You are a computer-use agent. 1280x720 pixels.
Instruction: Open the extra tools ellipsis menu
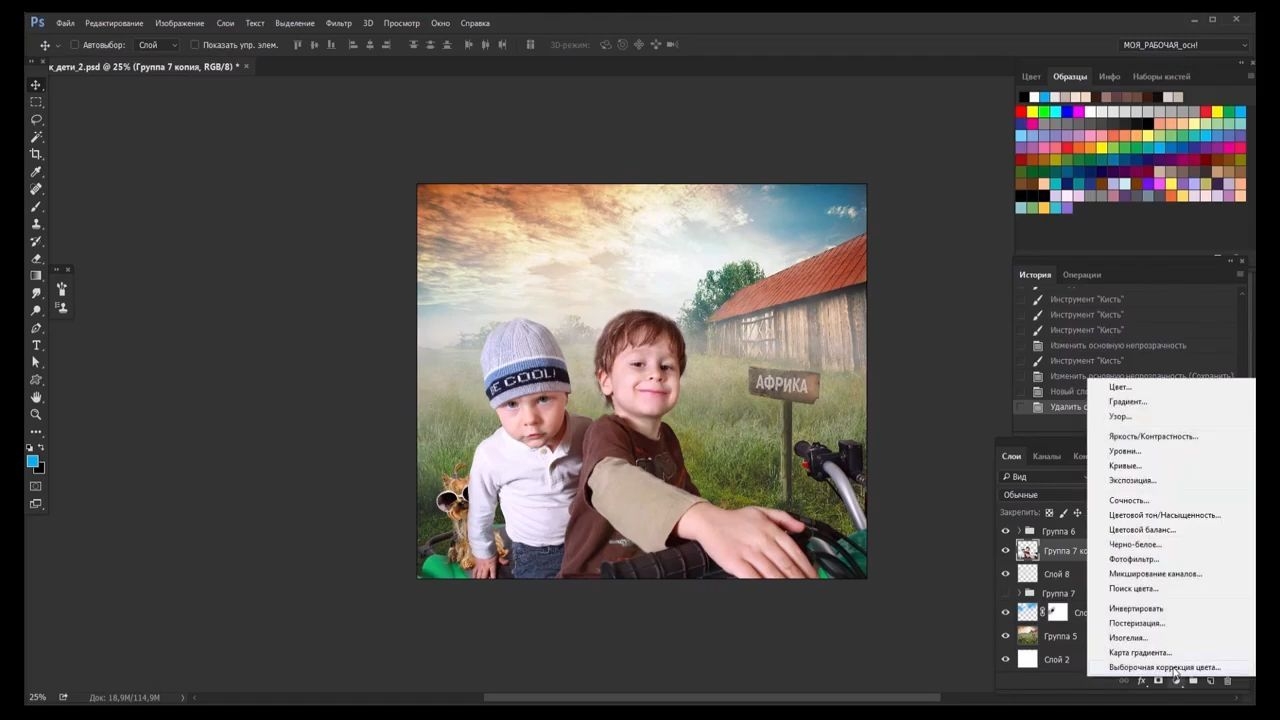[x=36, y=432]
